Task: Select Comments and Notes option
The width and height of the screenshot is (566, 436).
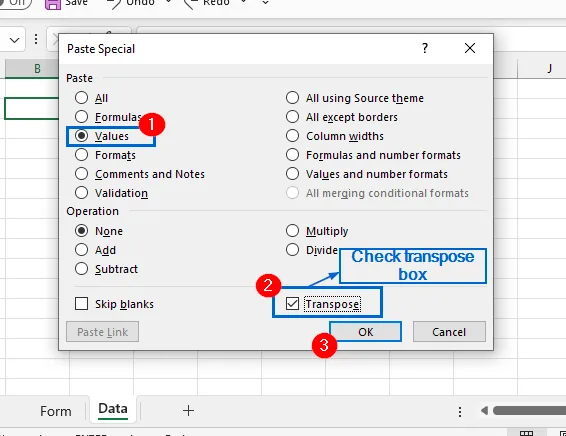Action: point(82,174)
